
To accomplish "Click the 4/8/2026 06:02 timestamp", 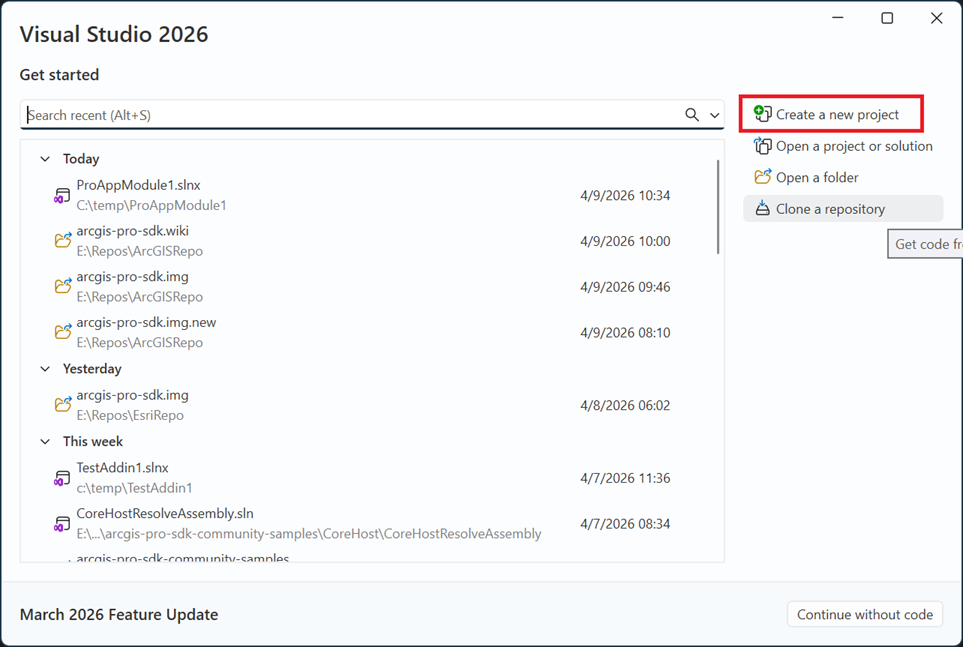I will click(625, 406).
